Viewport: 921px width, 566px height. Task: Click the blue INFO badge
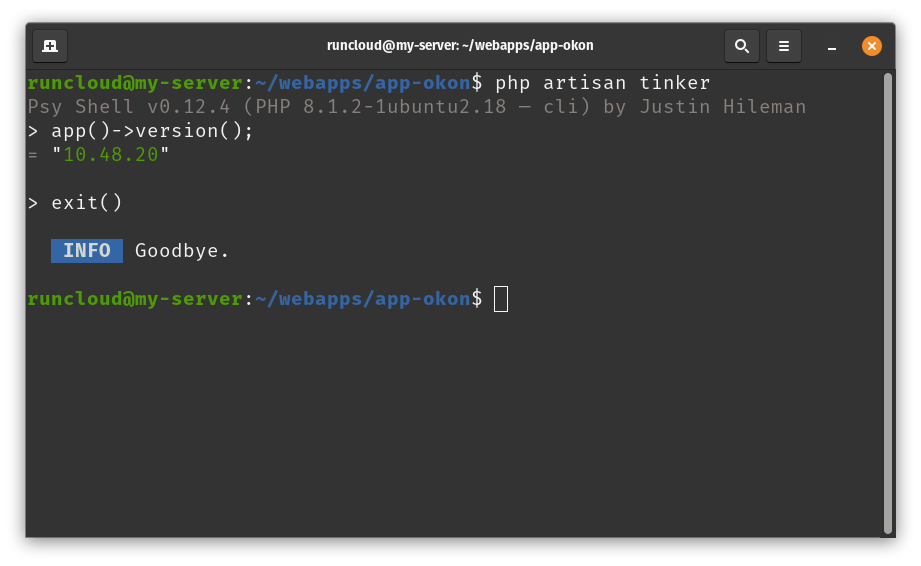pyautogui.click(x=87, y=251)
